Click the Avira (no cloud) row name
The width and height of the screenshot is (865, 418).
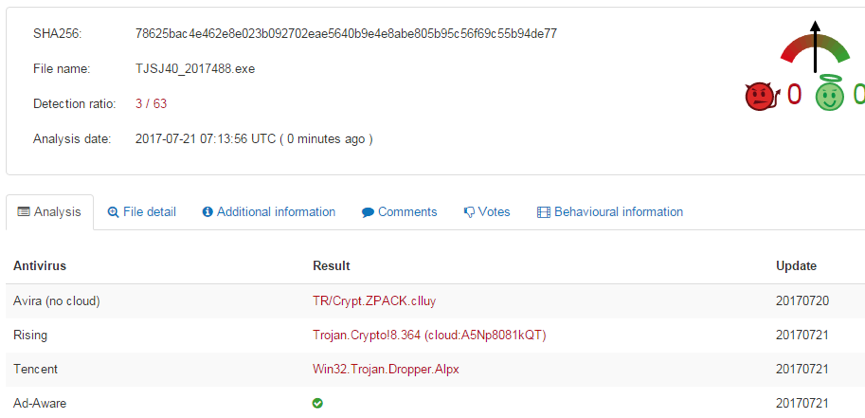click(57, 301)
